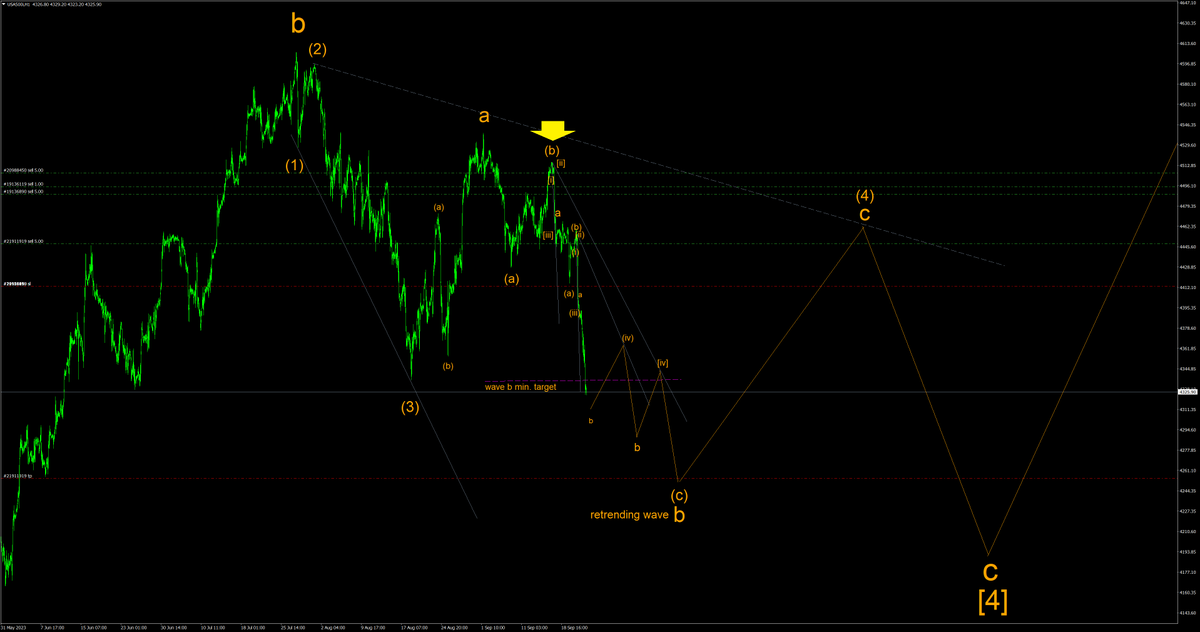Select the '(3)' wave label
Image resolution: width=1200 pixels, height=632 pixels.
coord(410,407)
